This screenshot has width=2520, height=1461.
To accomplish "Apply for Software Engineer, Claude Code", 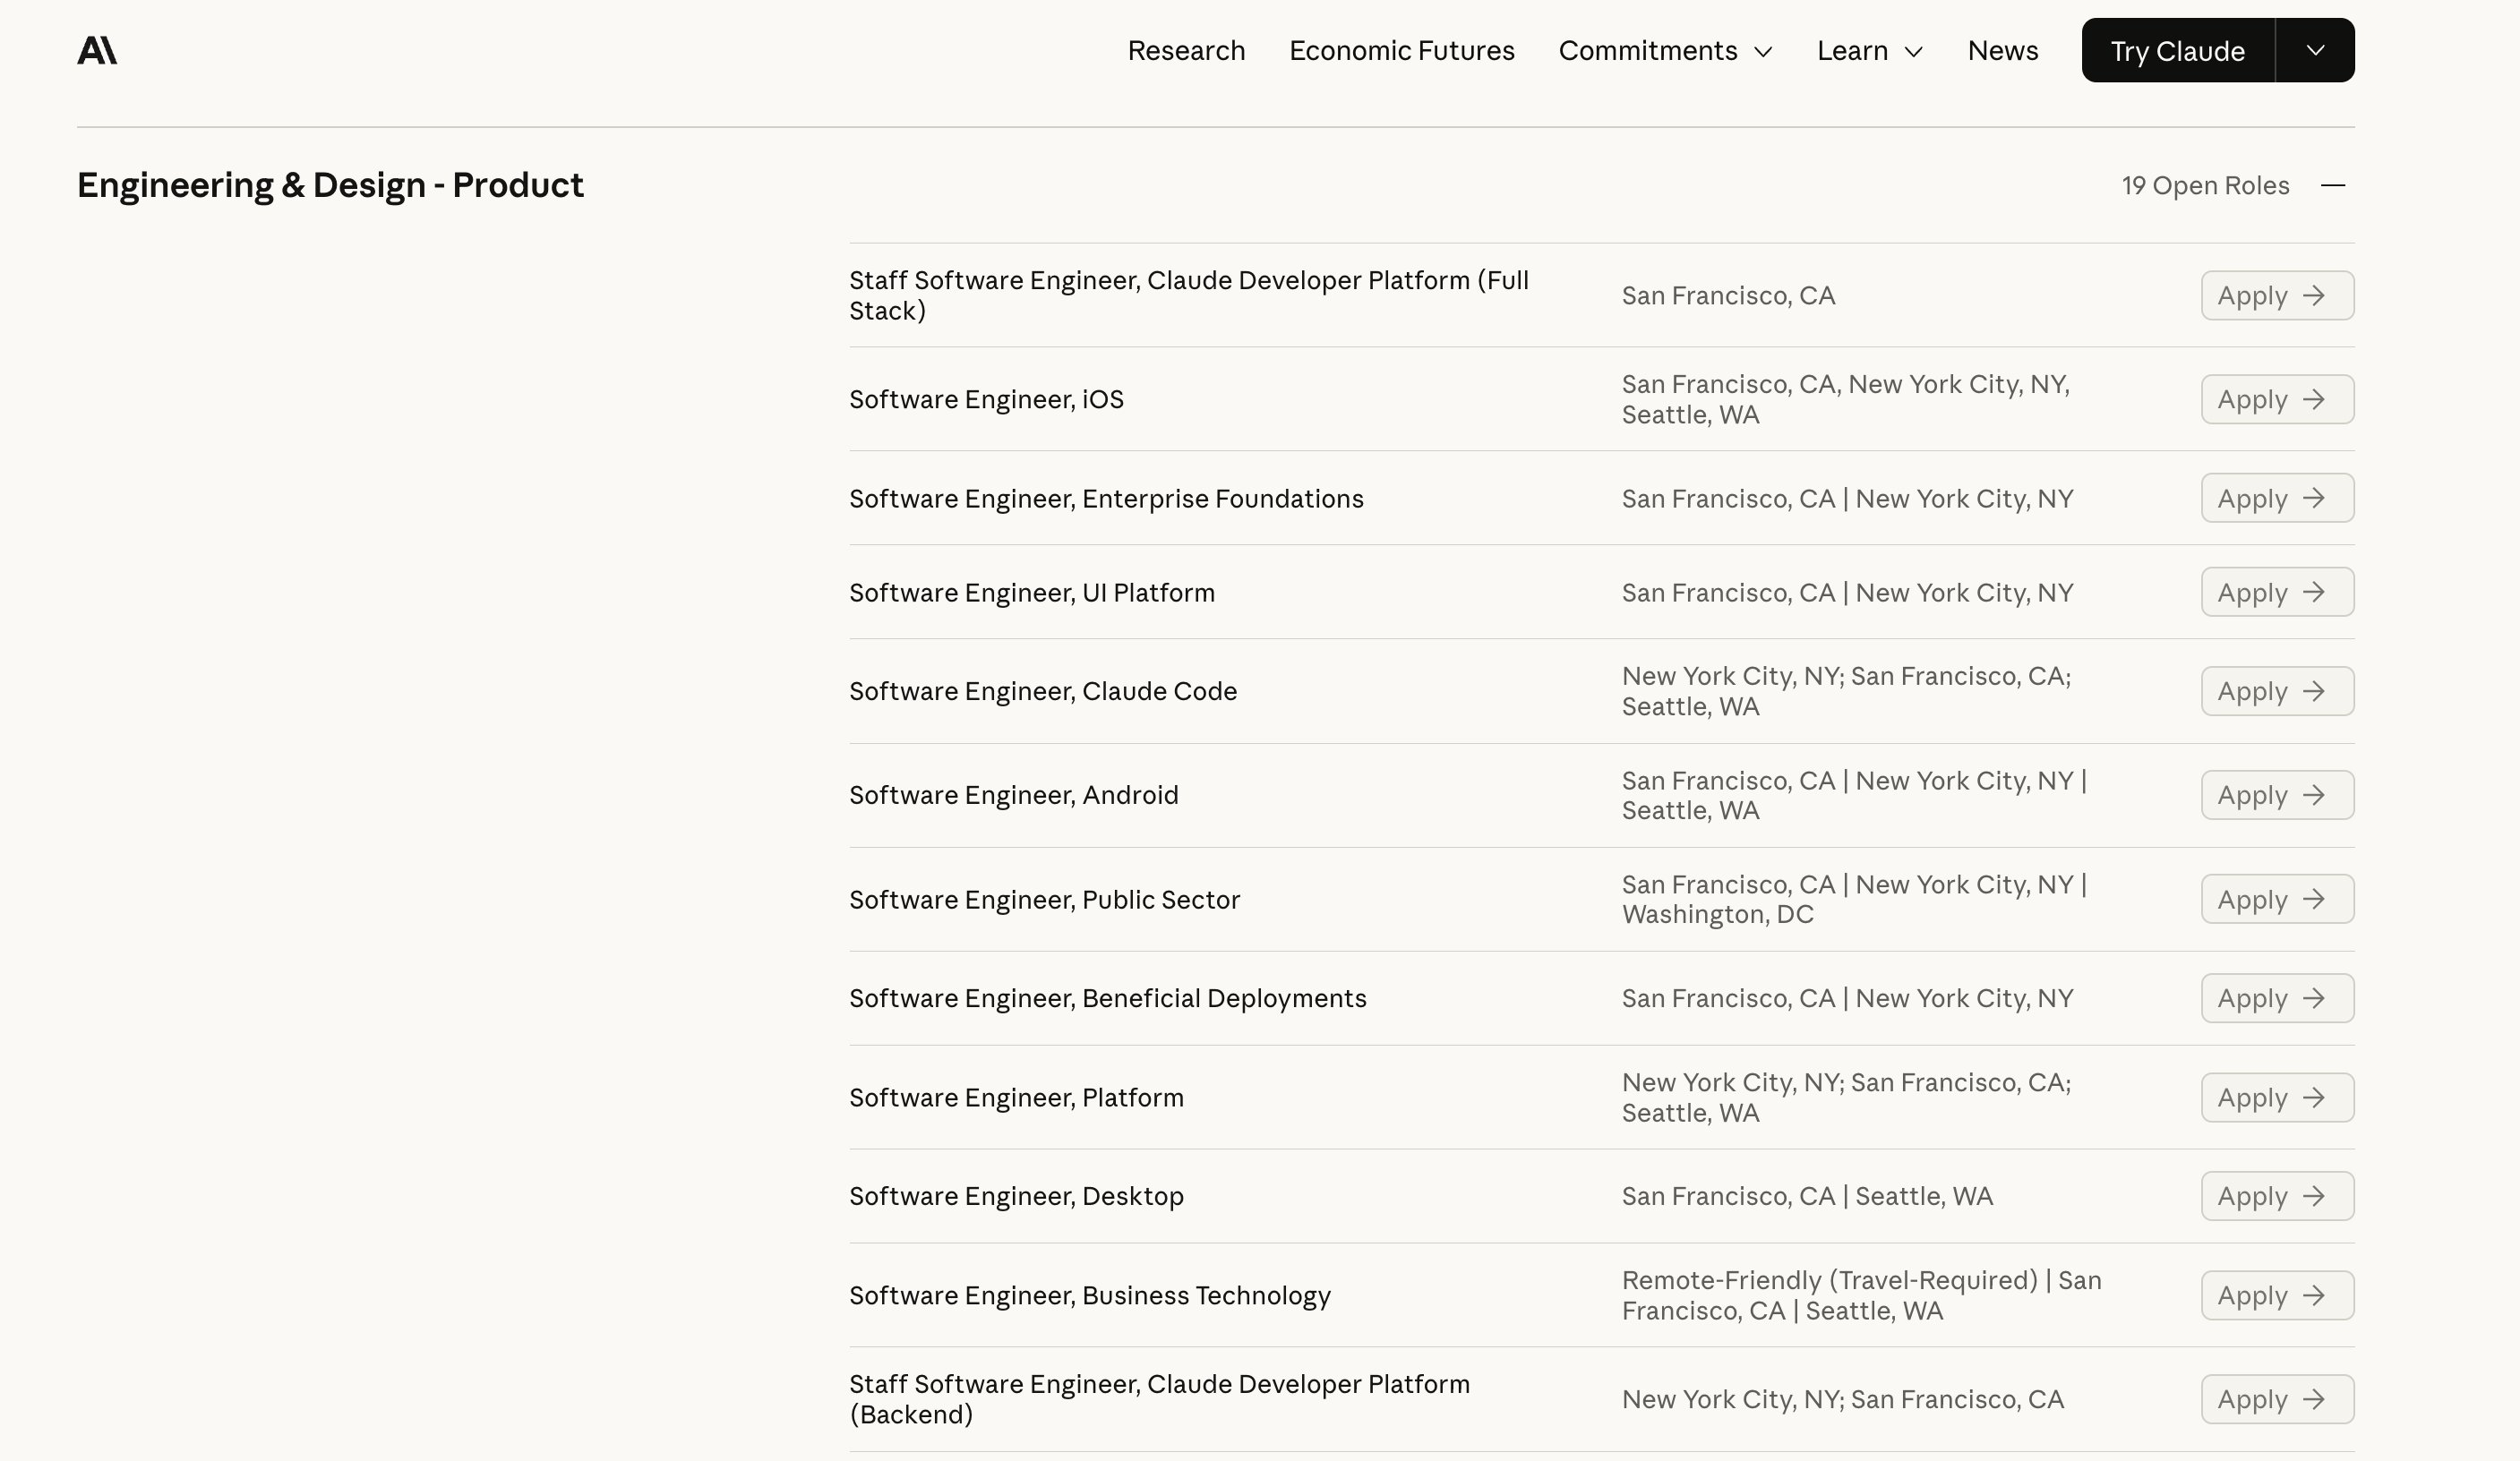I will click(x=2277, y=690).
